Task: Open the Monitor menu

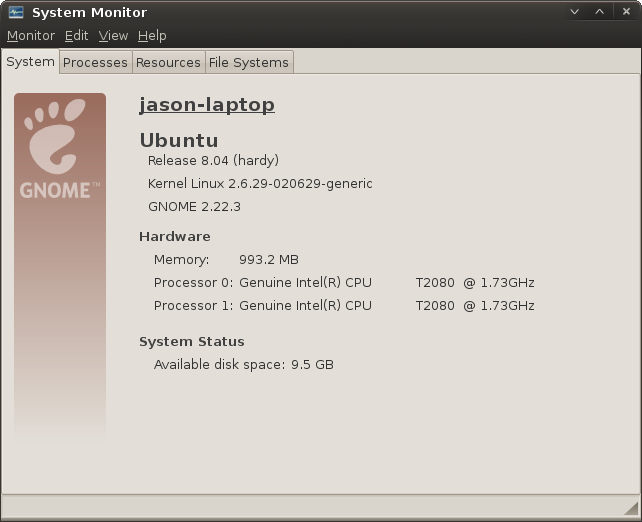Action: [x=31, y=36]
